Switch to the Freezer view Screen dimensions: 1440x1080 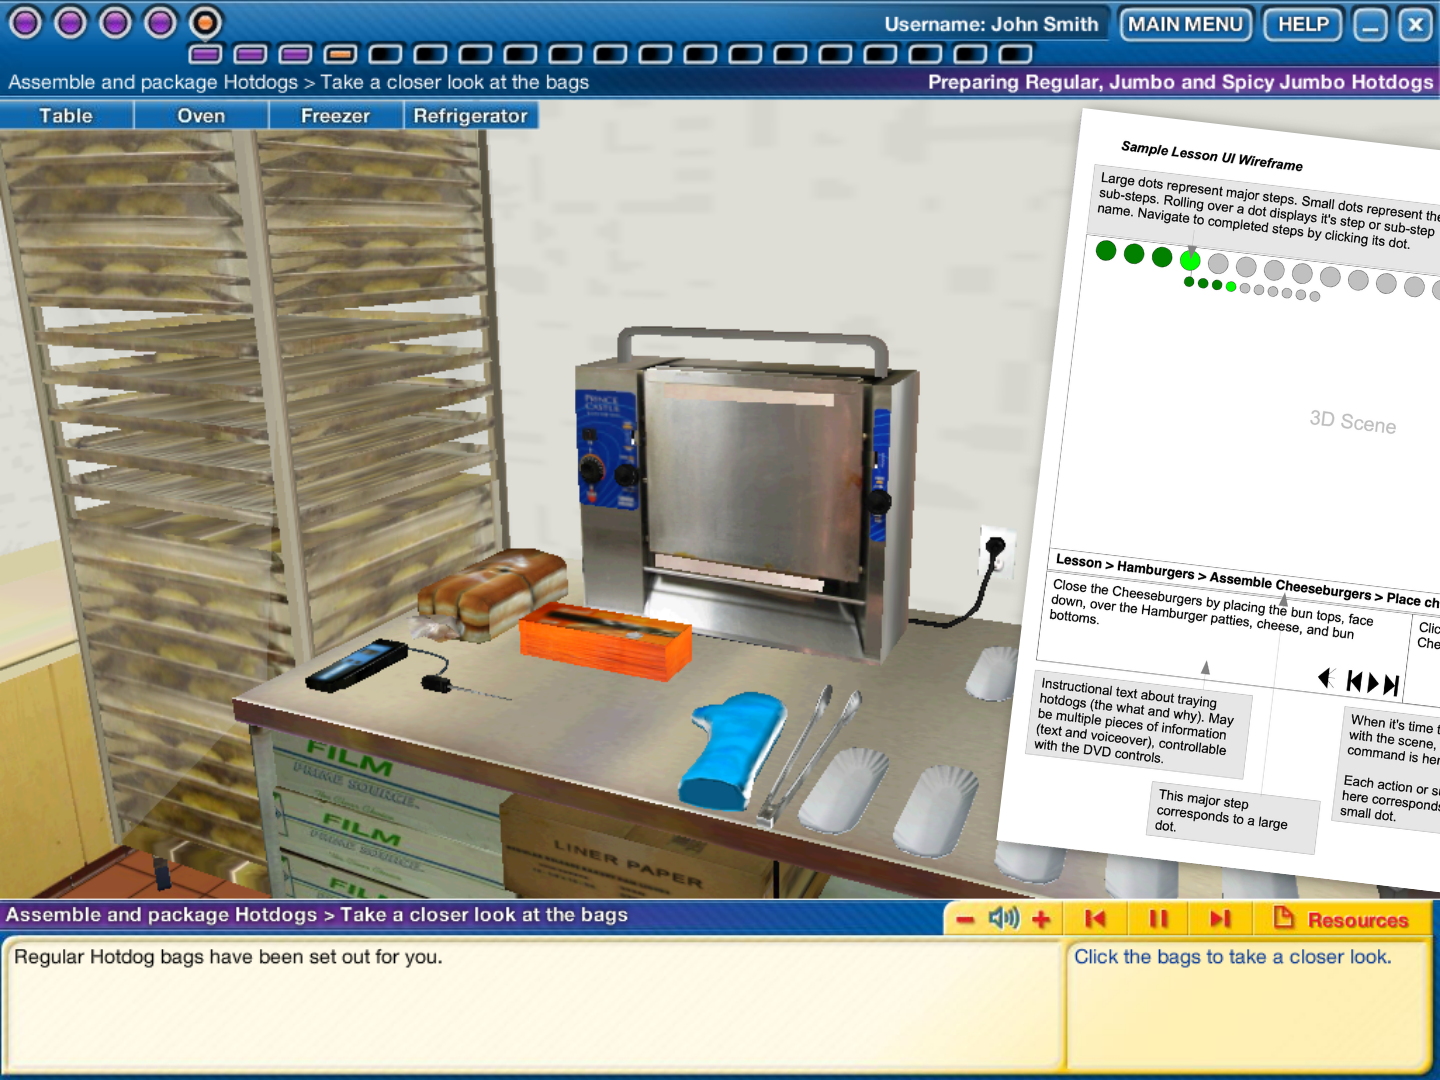334,115
